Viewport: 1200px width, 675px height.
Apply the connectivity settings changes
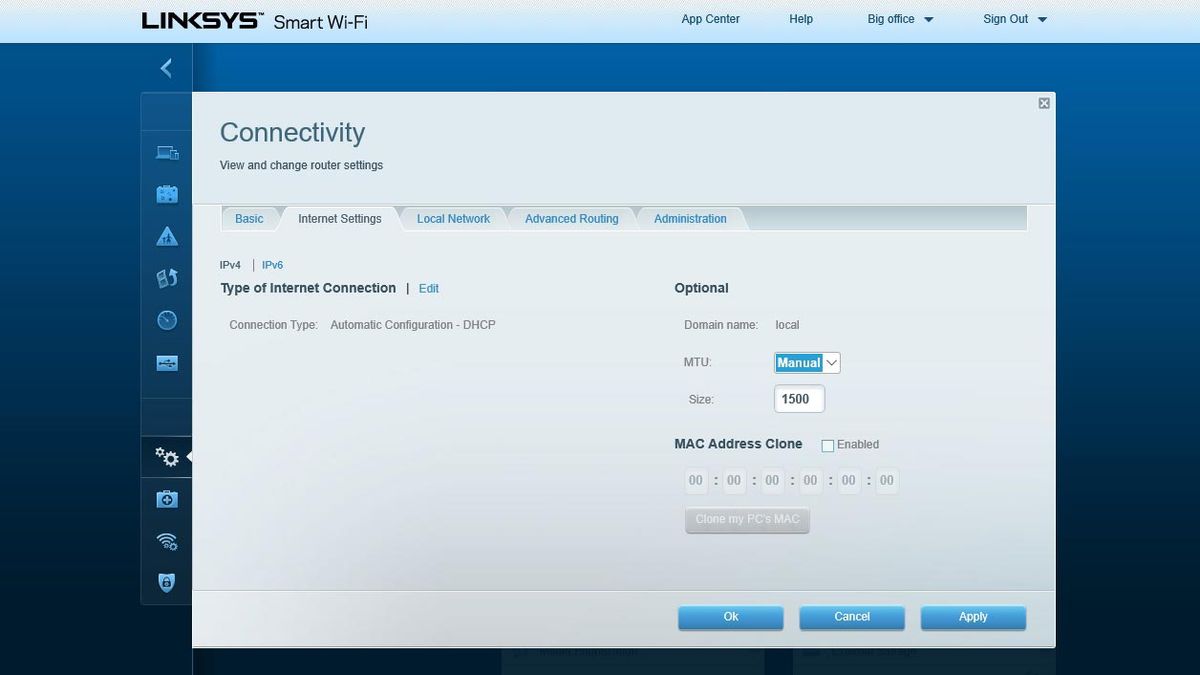tap(972, 617)
